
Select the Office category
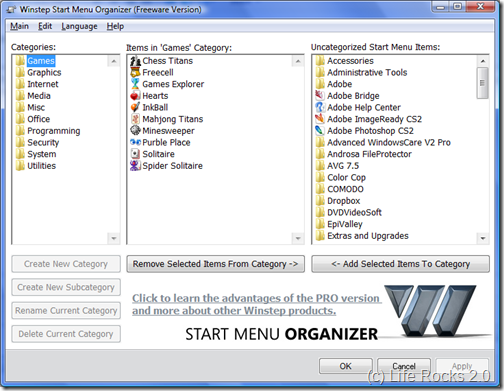(39, 119)
